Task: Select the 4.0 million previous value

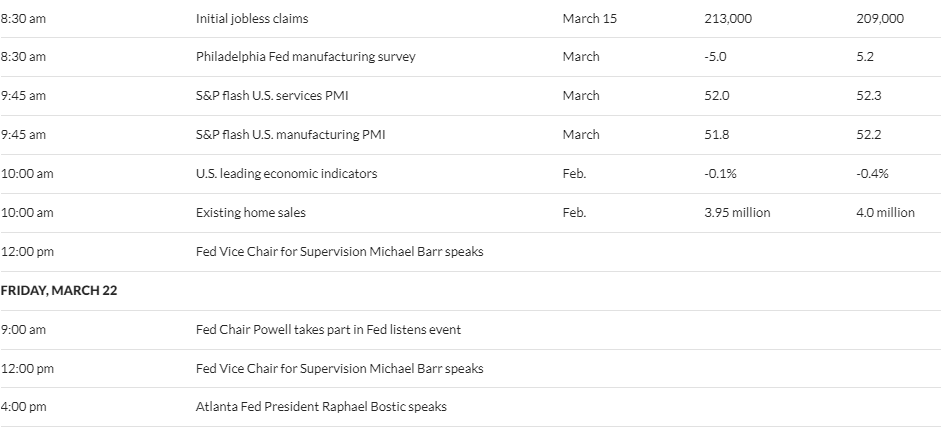Action: point(885,213)
